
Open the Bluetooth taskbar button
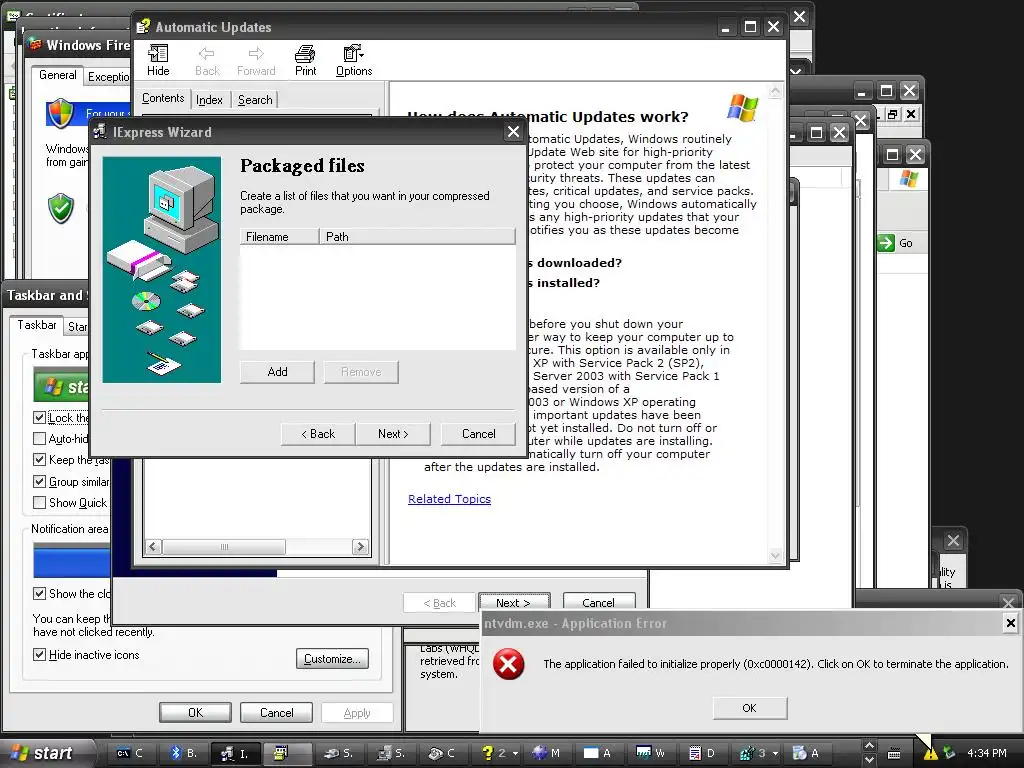coord(184,753)
